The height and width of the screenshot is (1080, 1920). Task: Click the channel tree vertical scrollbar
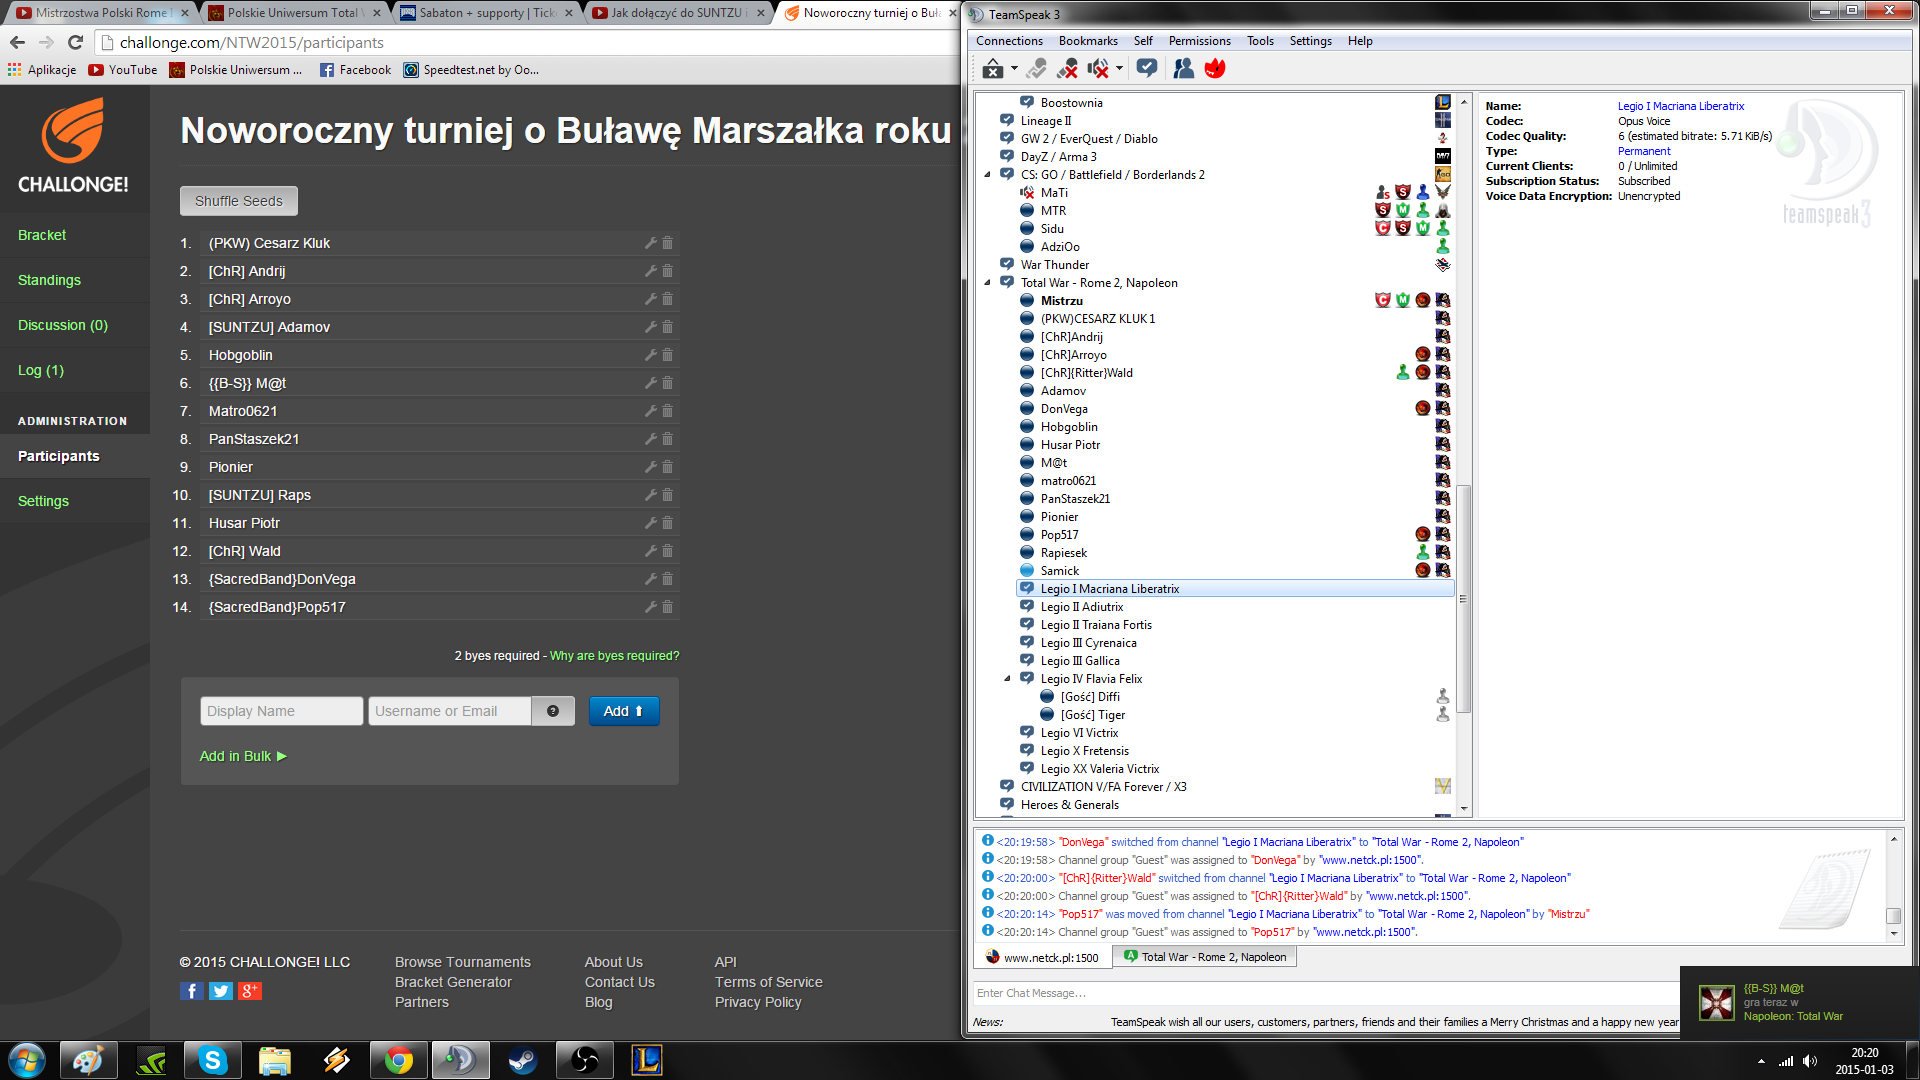click(1464, 600)
